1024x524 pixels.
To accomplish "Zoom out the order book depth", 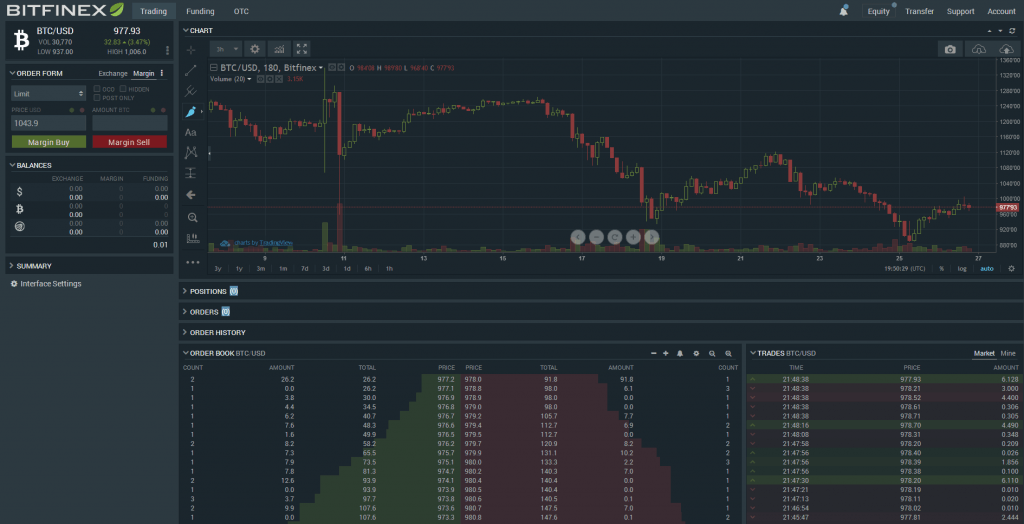I will point(712,353).
